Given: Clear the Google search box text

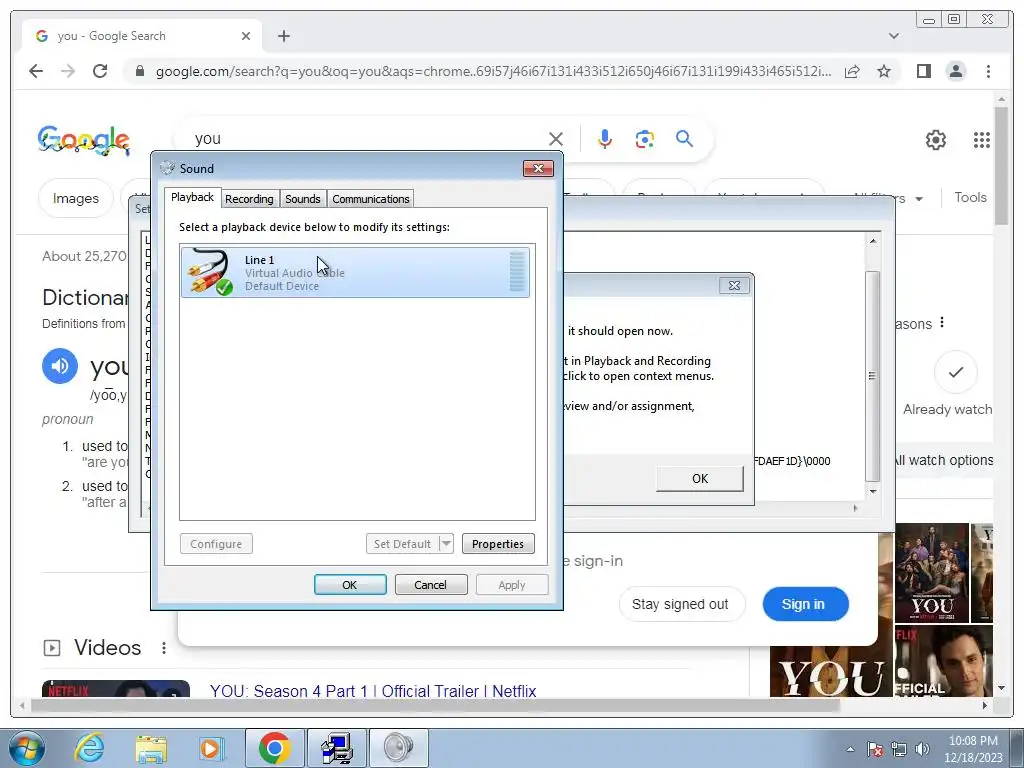Looking at the screenshot, I should 556,138.
